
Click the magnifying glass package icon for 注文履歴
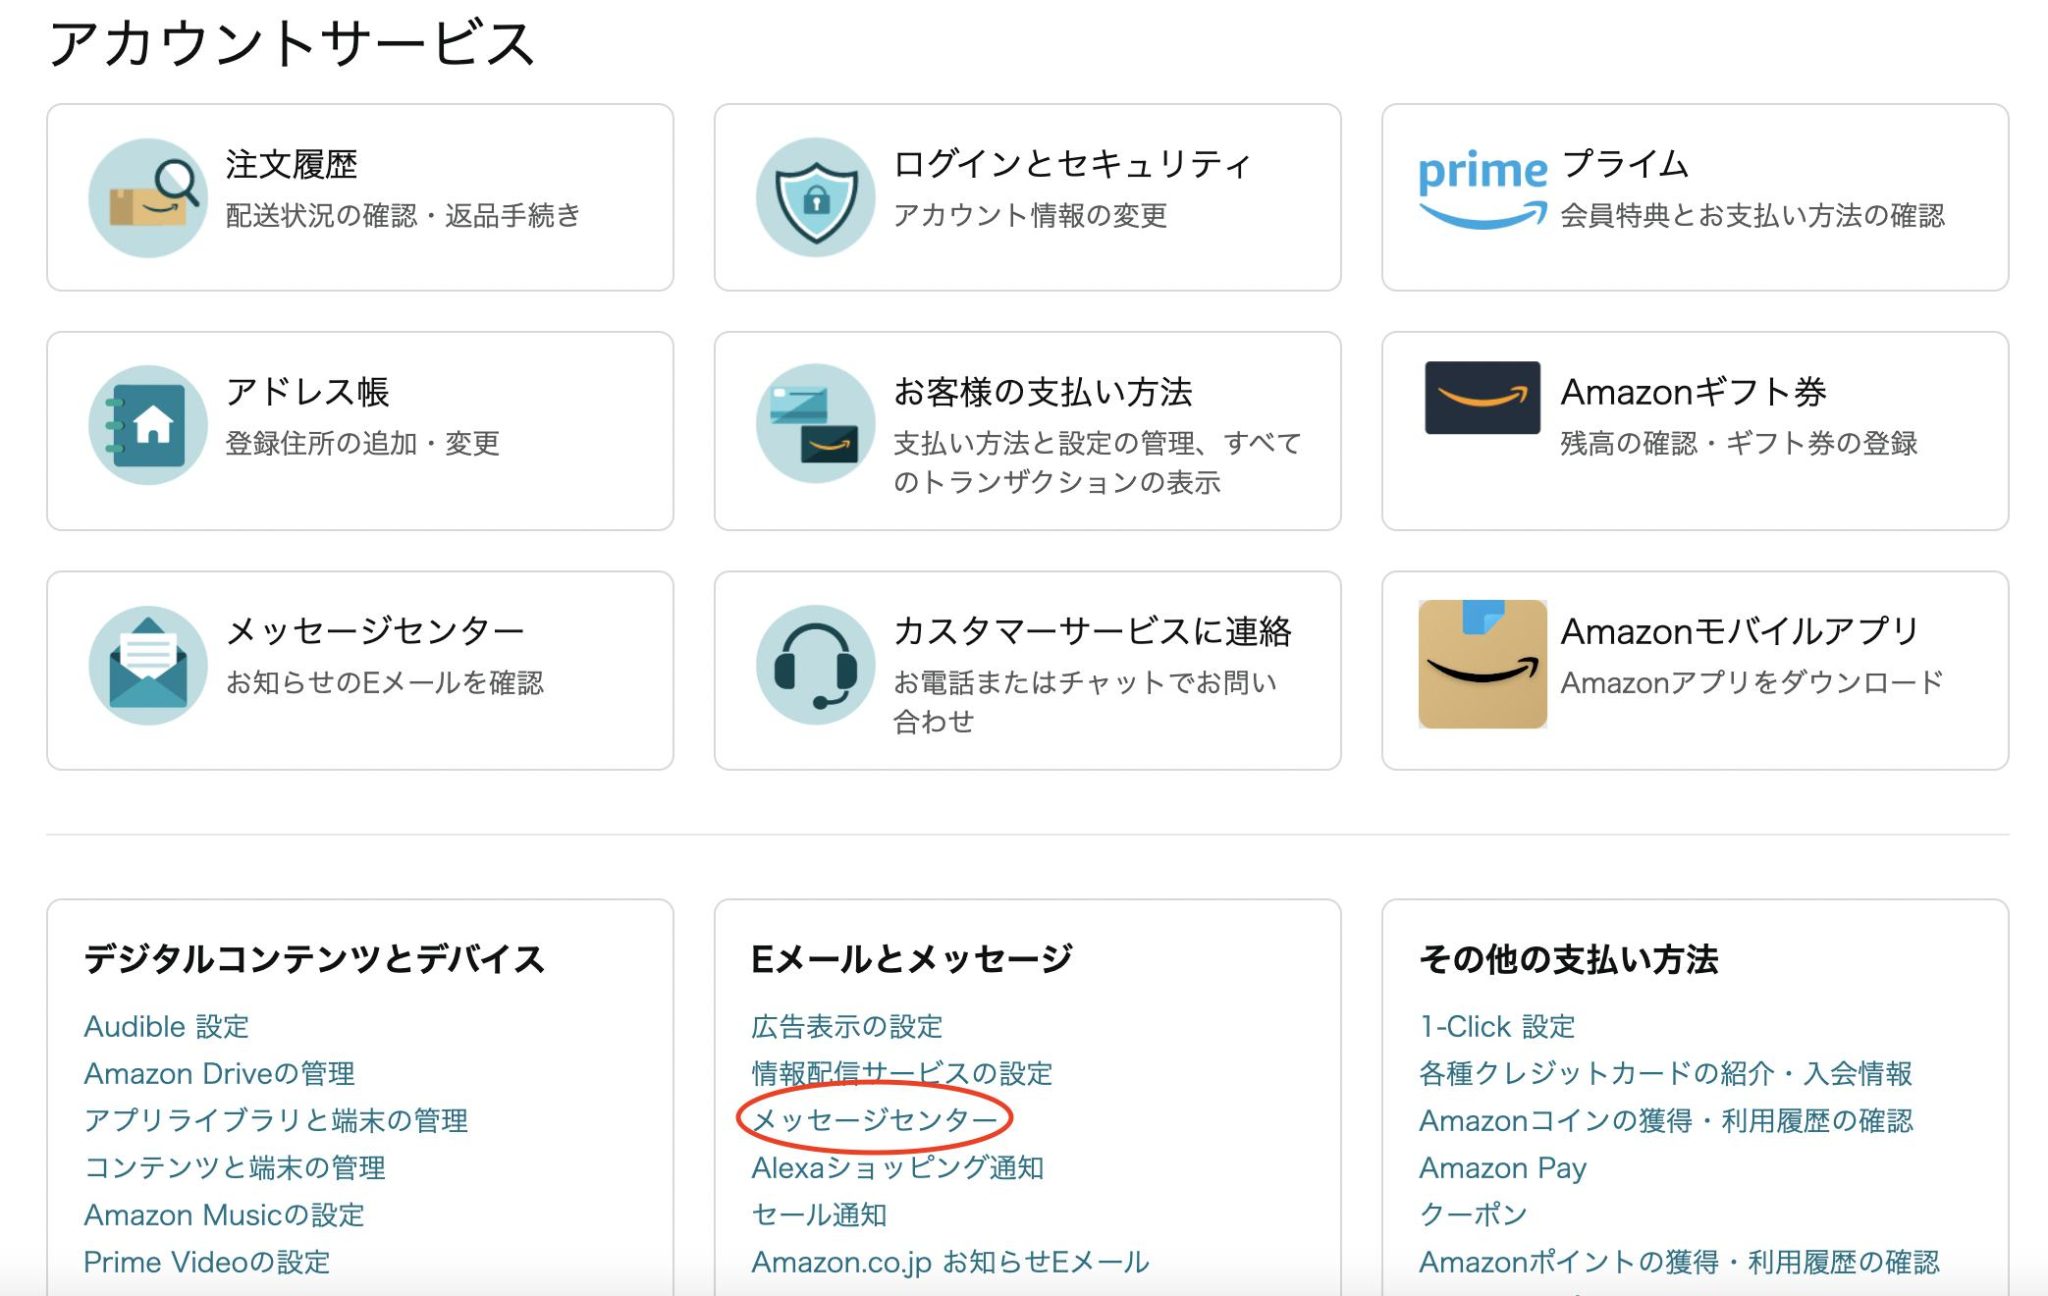point(146,196)
